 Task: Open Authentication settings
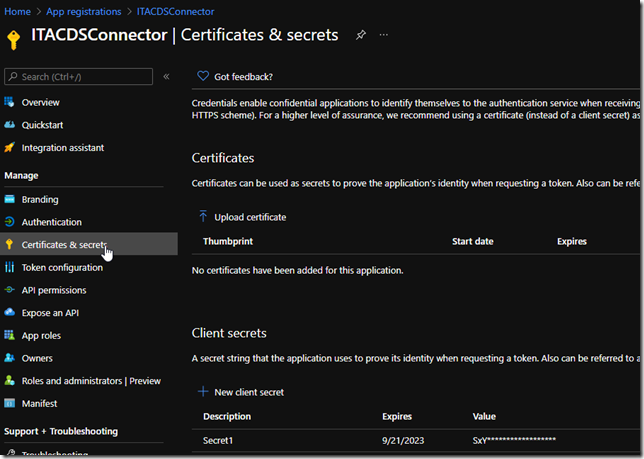click(52, 222)
